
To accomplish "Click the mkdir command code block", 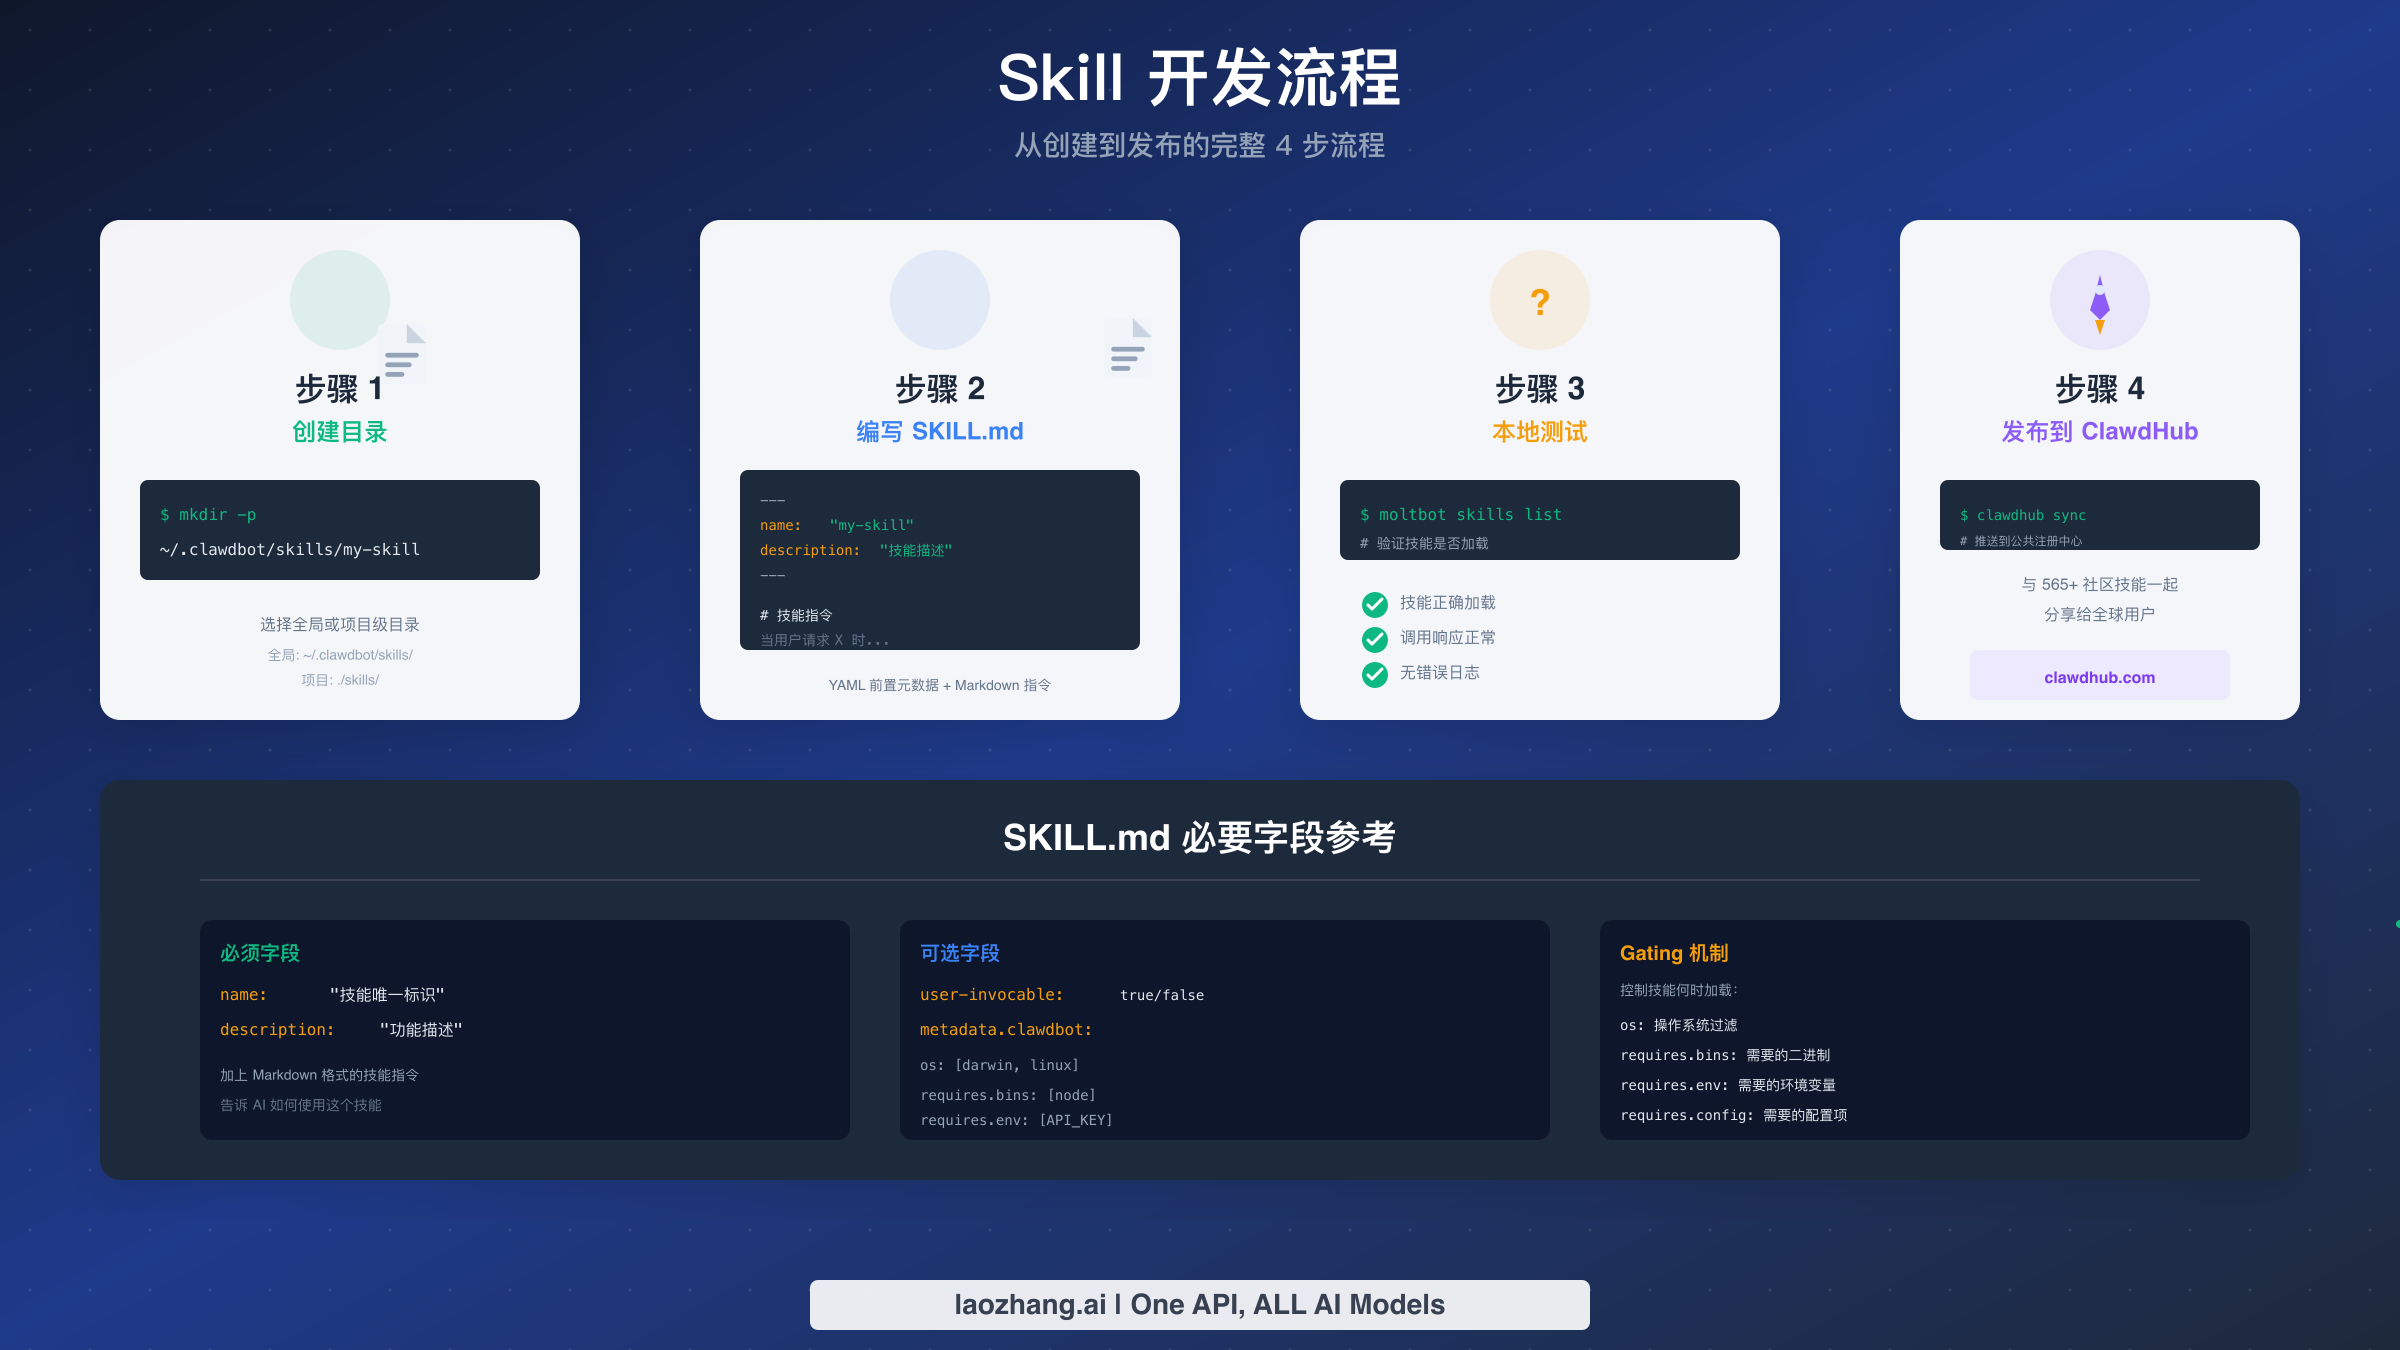I will pos(339,530).
